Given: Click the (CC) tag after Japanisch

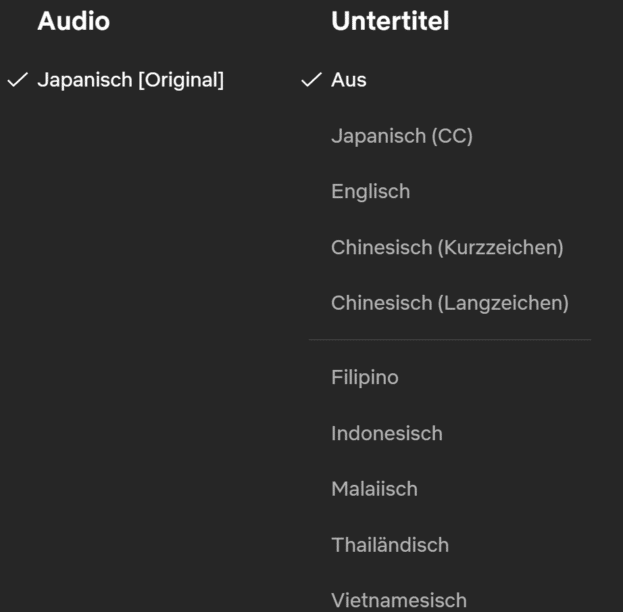Looking at the screenshot, I should [x=452, y=136].
